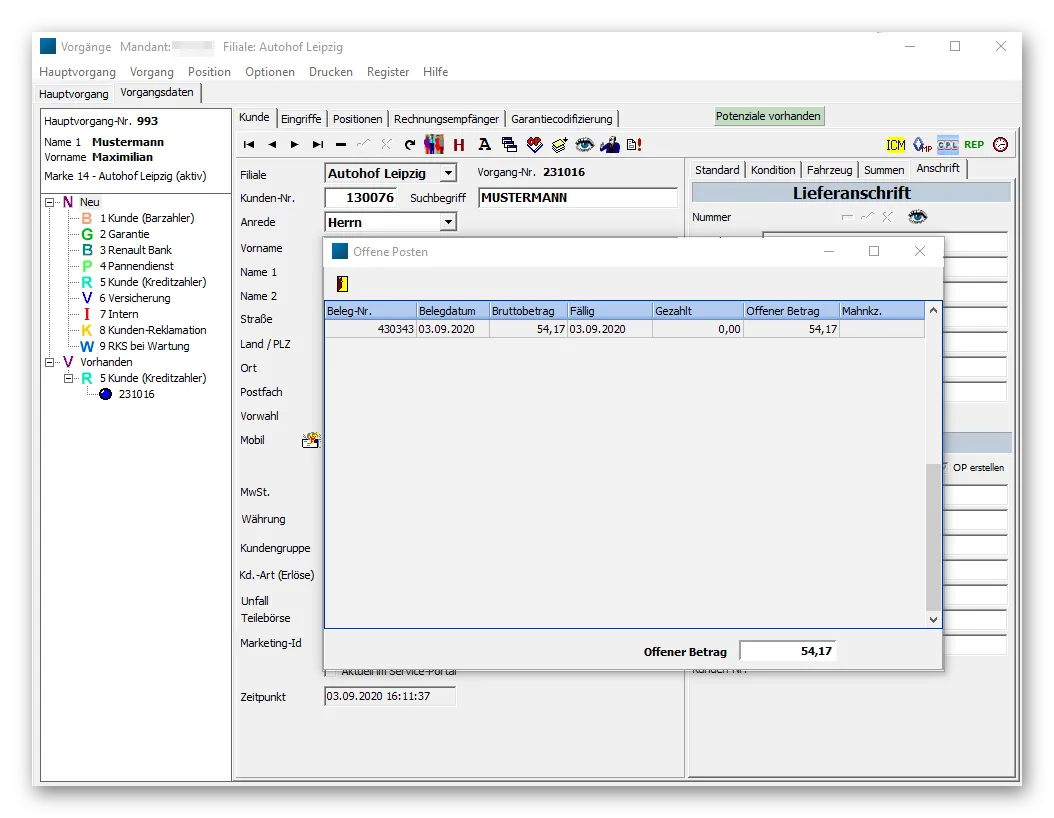
Task: Click the OP heart book toolbar icon
Action: pyautogui.click(x=535, y=145)
